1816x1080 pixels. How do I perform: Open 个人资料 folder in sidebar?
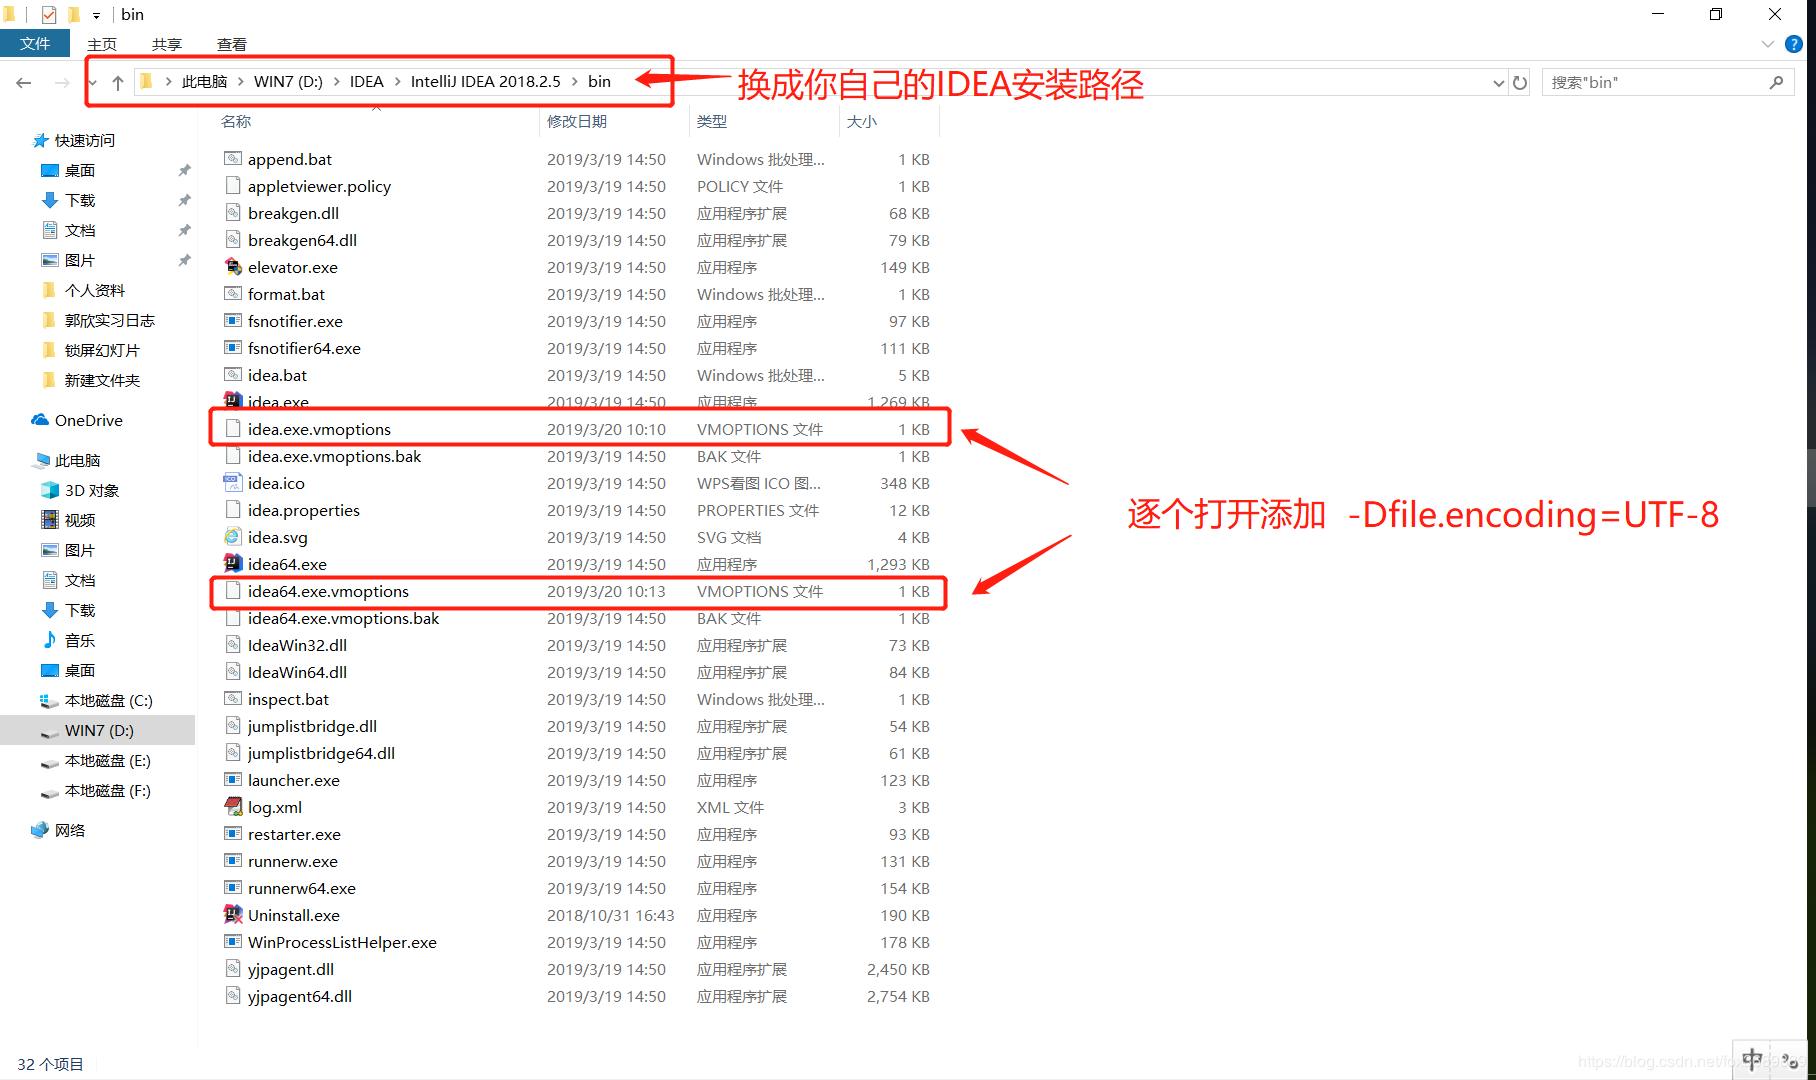94,290
